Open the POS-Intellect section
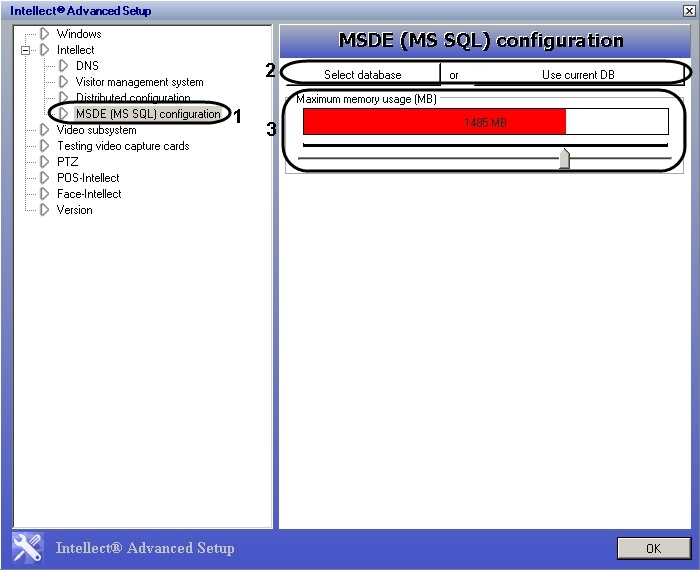 (88, 178)
